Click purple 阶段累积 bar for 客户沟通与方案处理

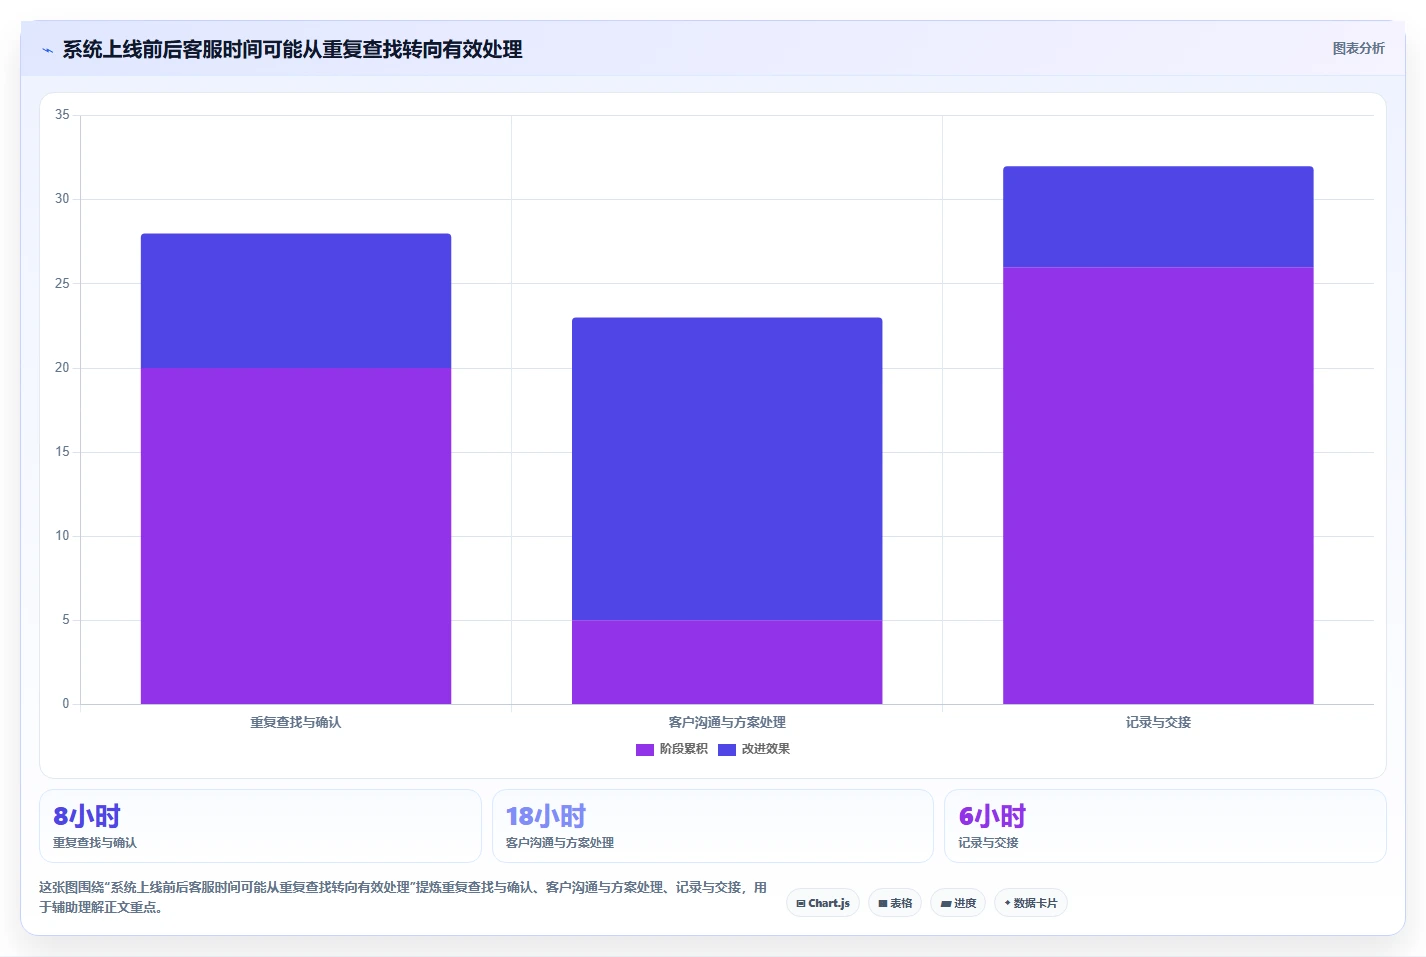pos(727,662)
